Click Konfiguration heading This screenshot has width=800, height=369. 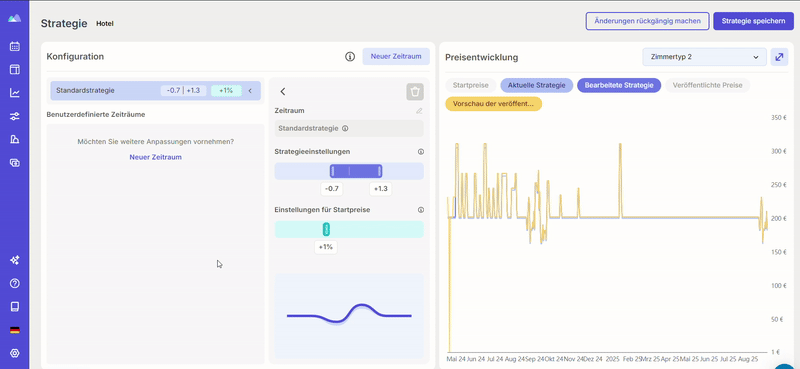tap(75, 57)
